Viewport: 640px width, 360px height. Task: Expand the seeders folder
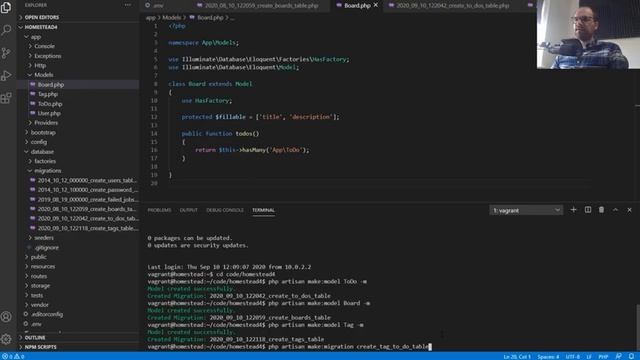(78, 238)
